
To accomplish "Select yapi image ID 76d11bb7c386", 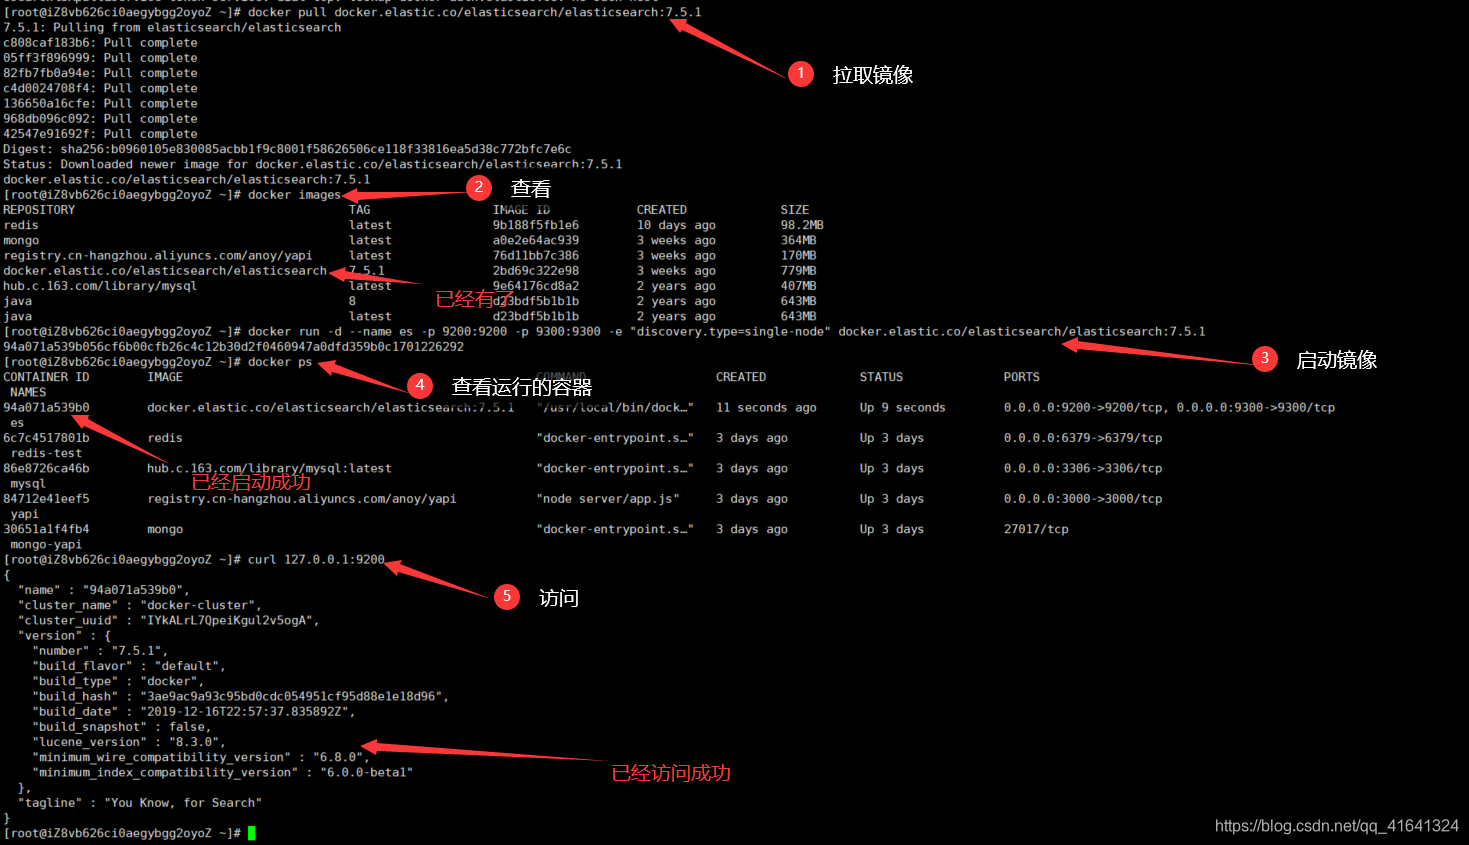I will (x=536, y=256).
